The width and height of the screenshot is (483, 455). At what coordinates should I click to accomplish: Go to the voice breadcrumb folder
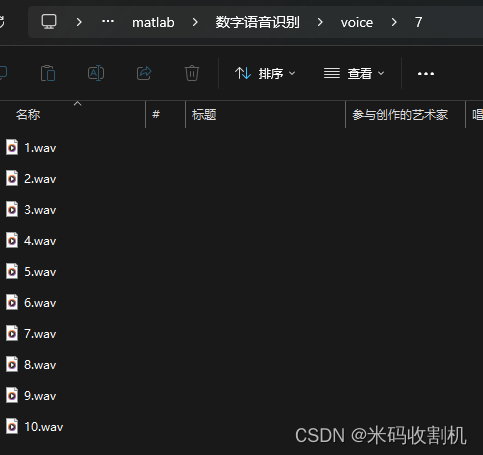[x=357, y=23]
